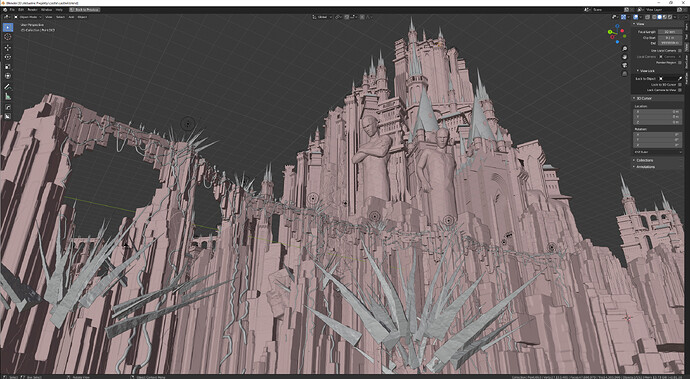690x379 pixels.
Task: Select the Rotate tool
Action: click(x=7, y=57)
